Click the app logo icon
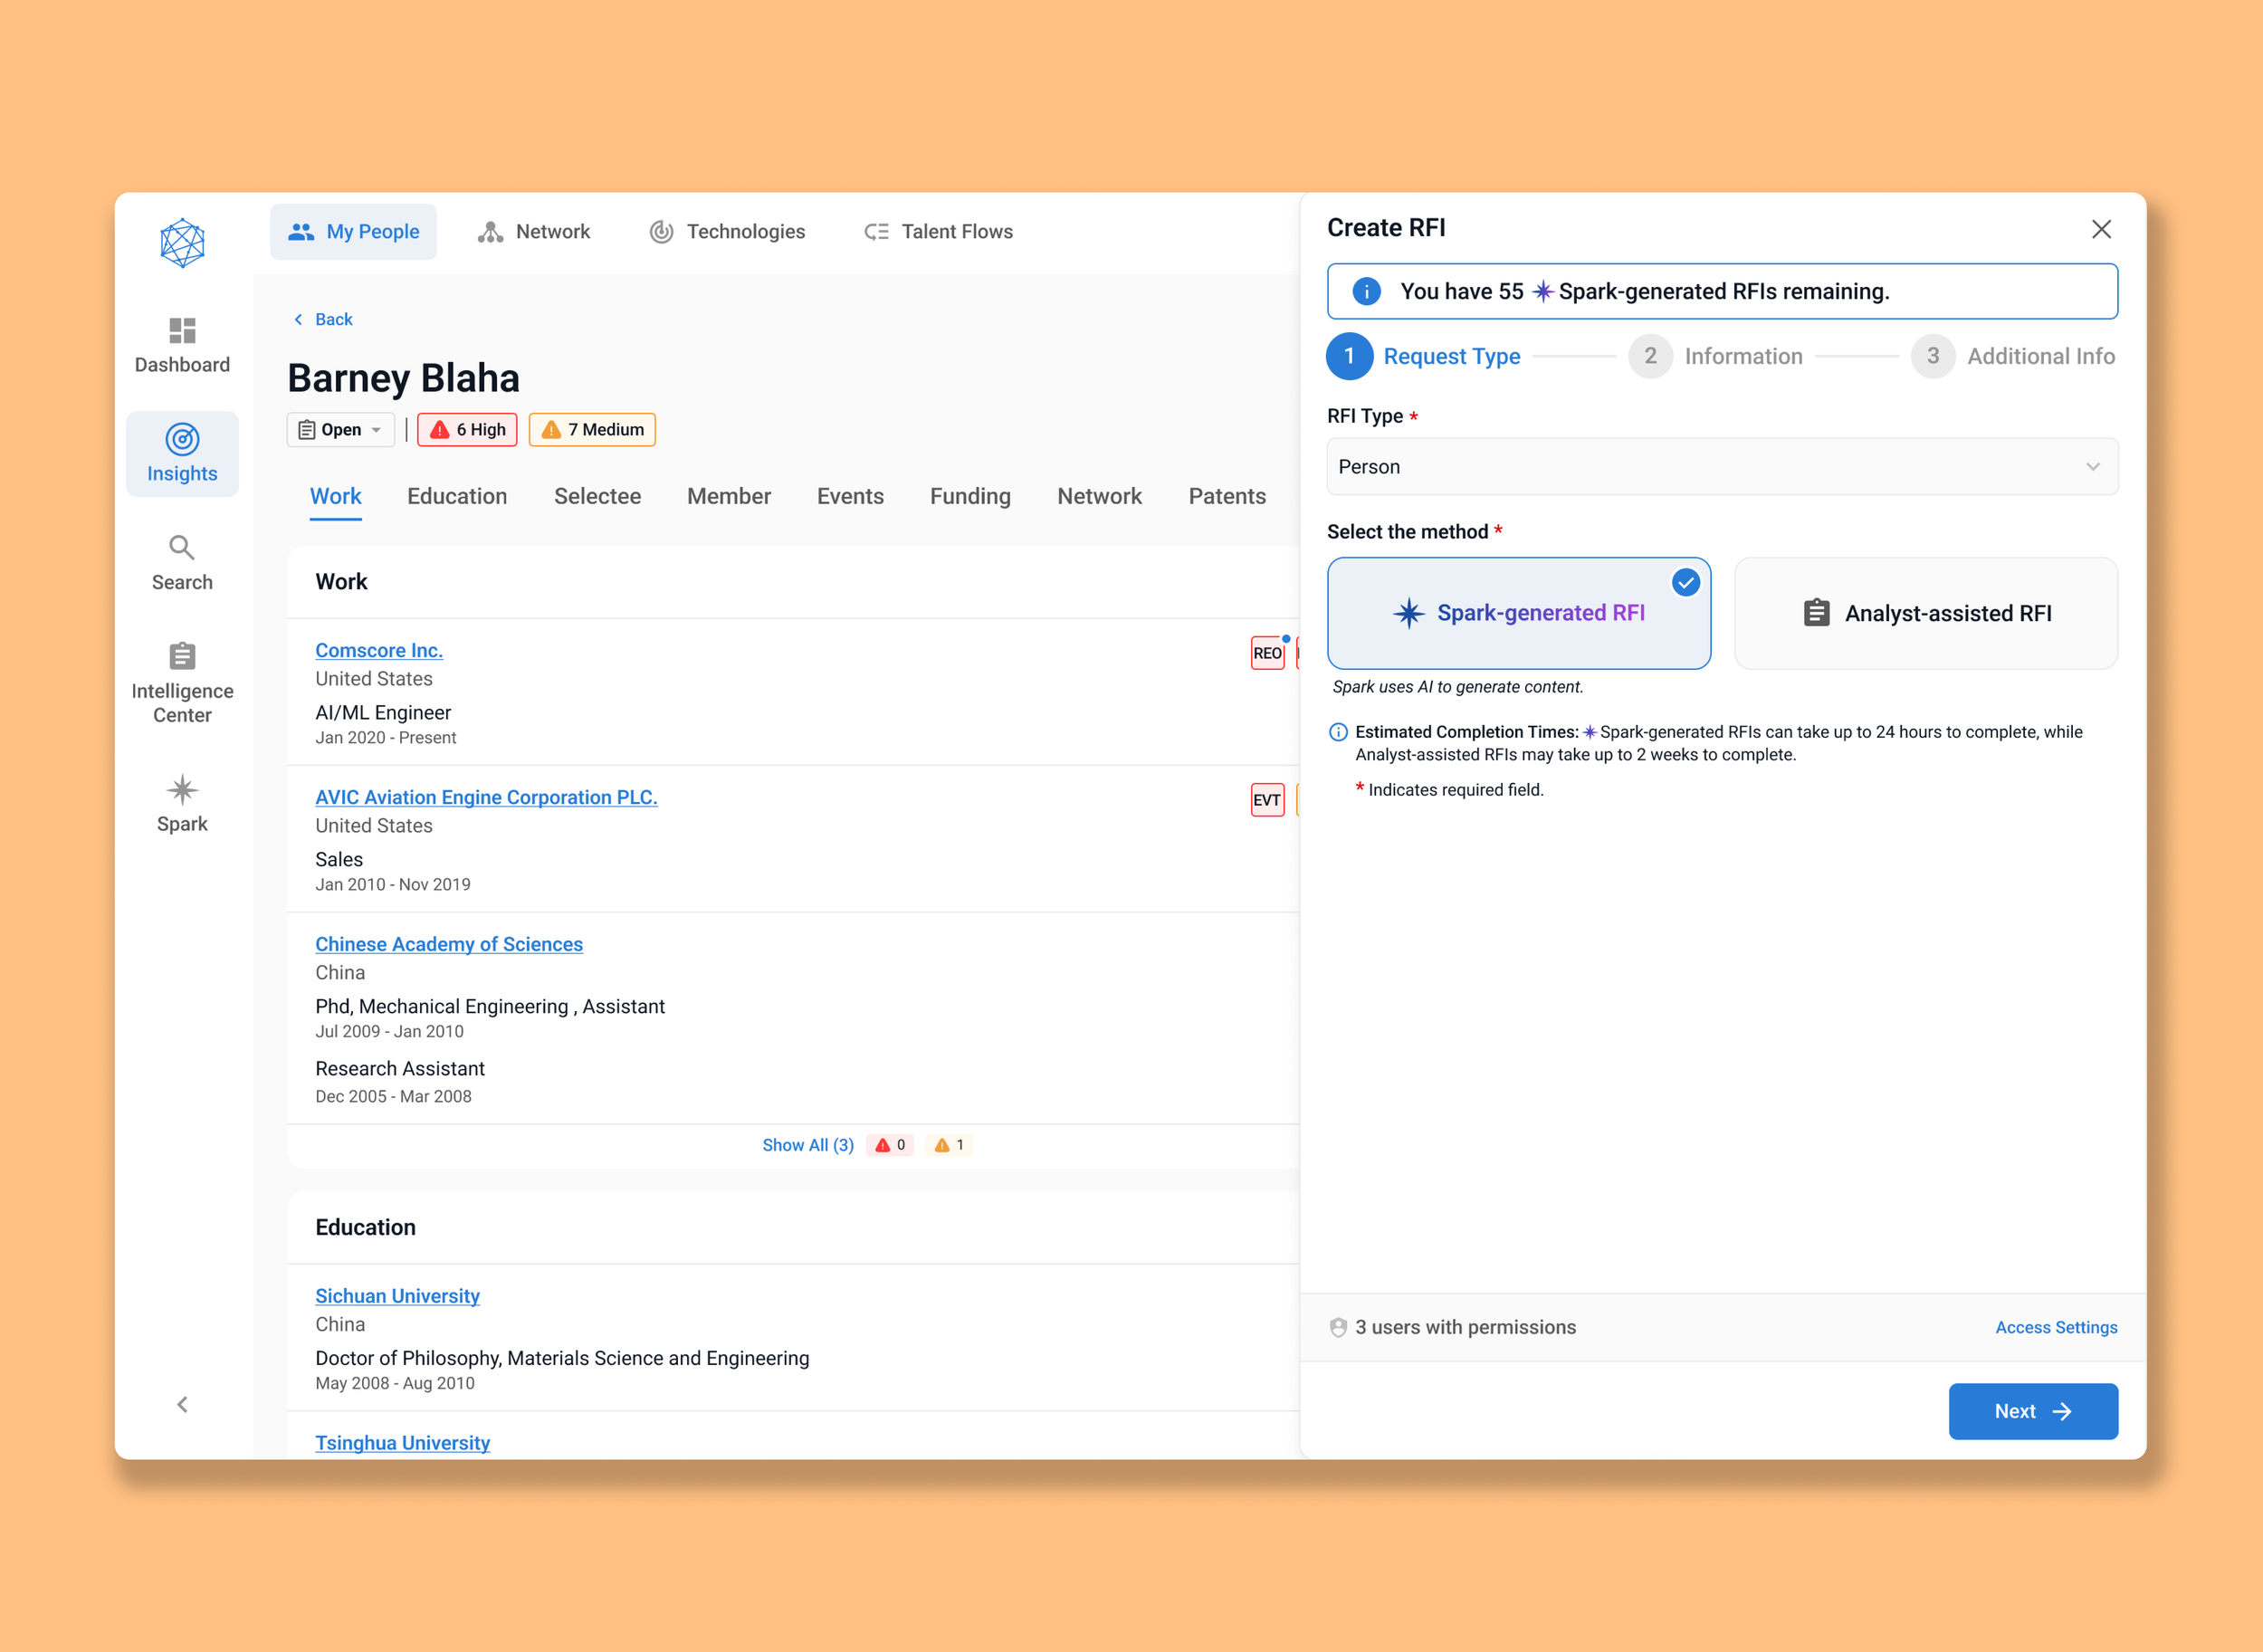Image resolution: width=2263 pixels, height=1652 pixels. 182,243
